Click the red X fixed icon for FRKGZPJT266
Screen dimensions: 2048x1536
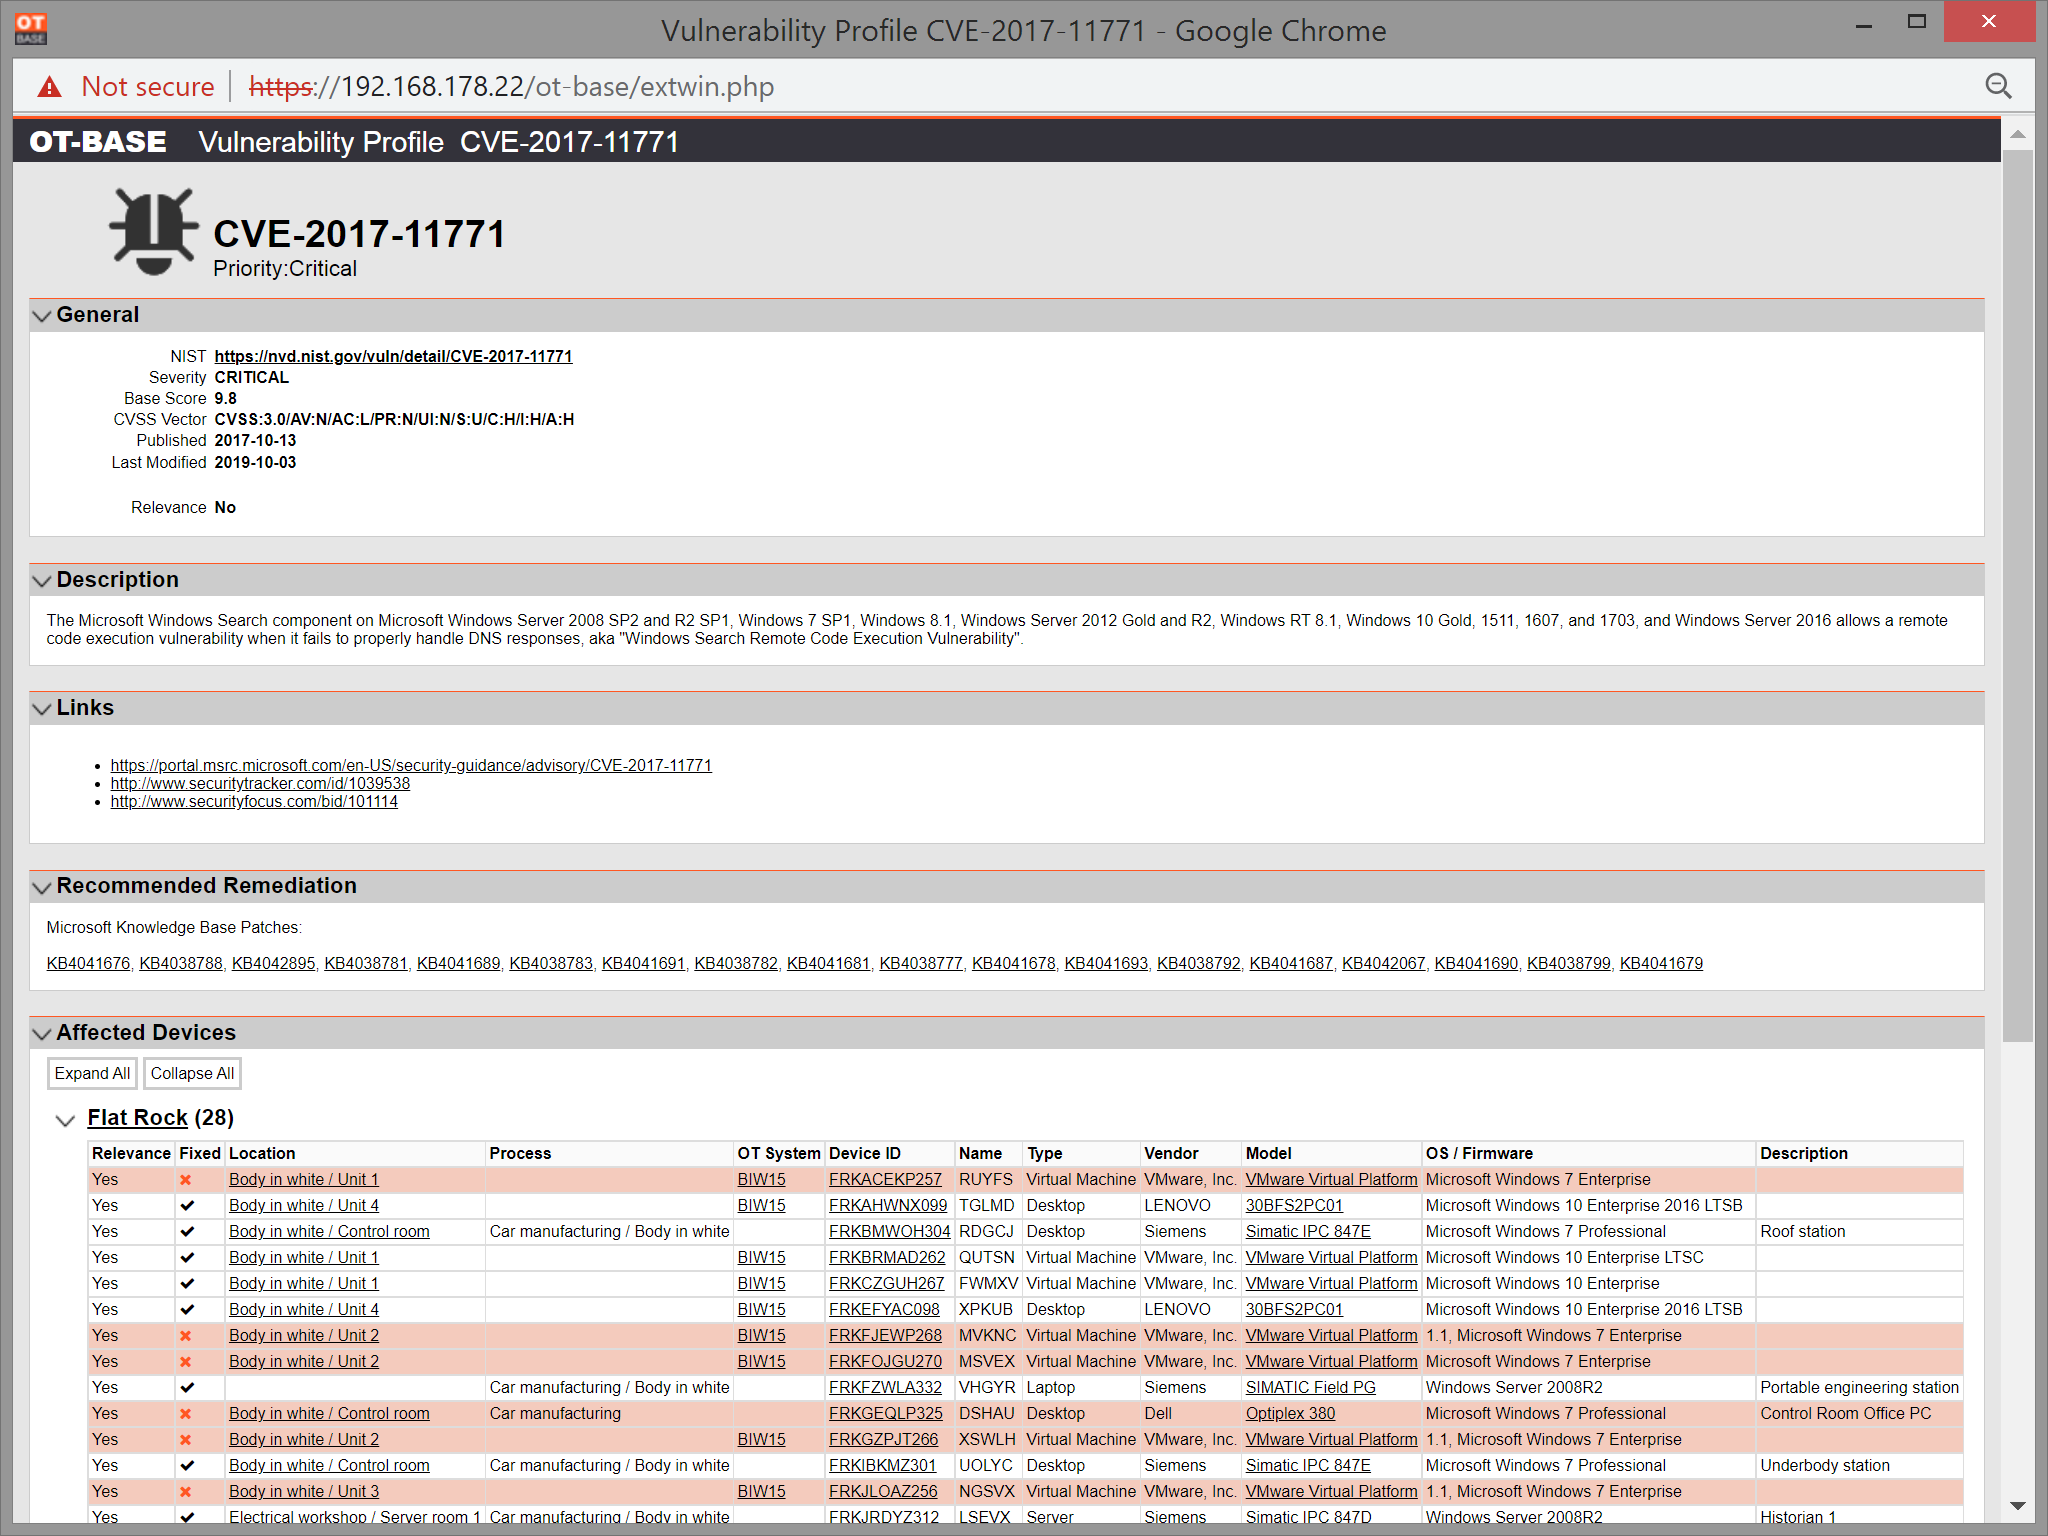click(186, 1440)
